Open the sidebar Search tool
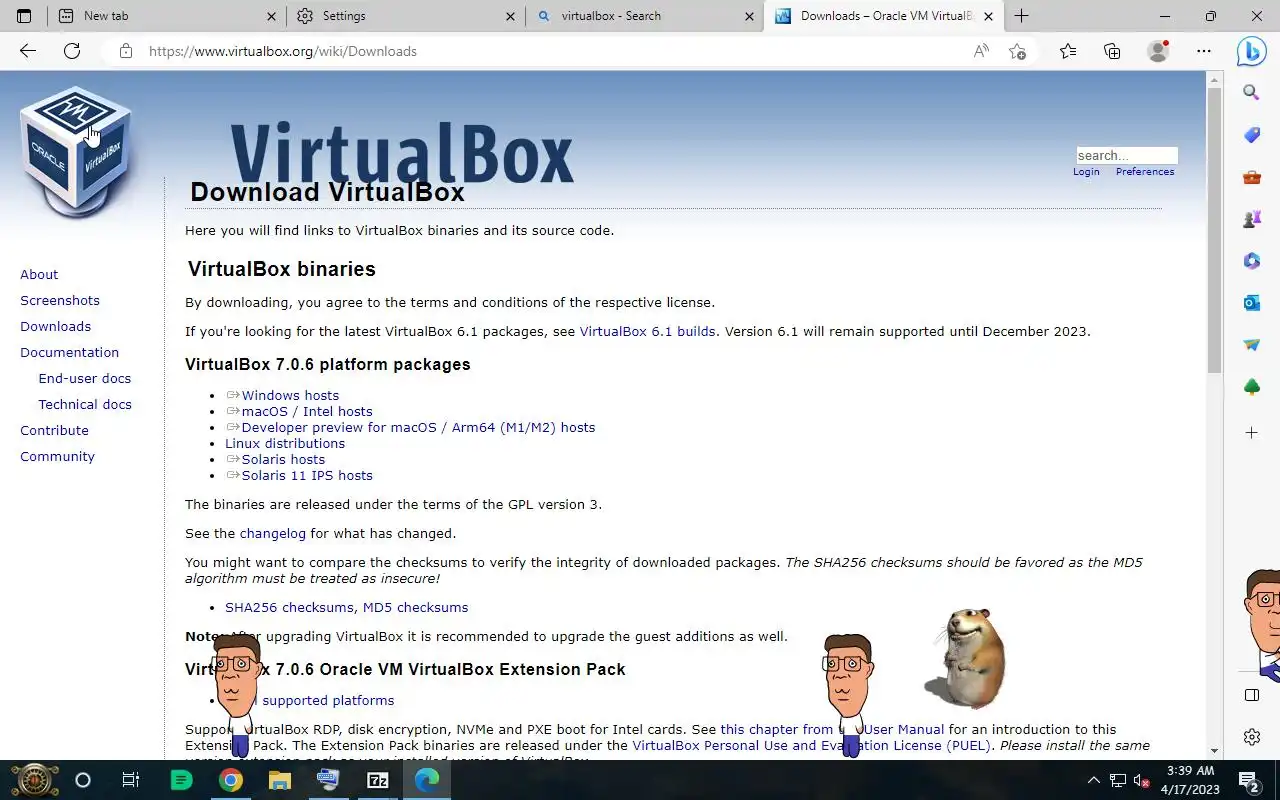This screenshot has height=800, width=1280. coord(1251,93)
